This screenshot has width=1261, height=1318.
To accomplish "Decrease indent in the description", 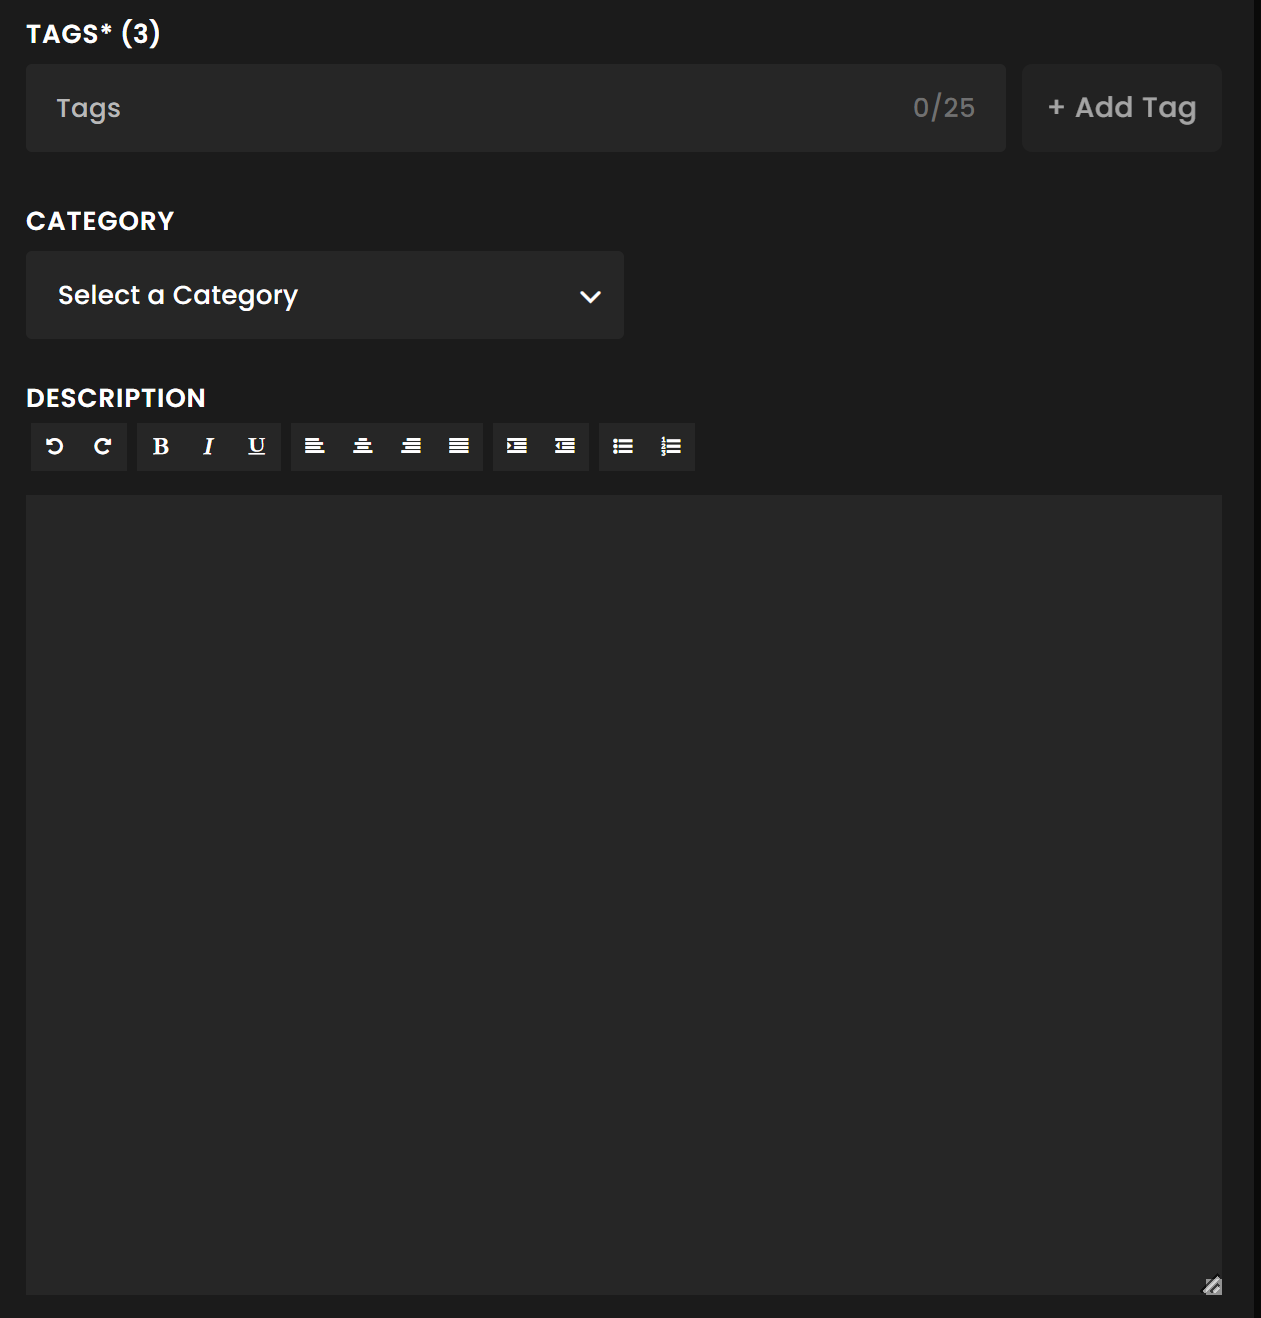I will (x=565, y=446).
